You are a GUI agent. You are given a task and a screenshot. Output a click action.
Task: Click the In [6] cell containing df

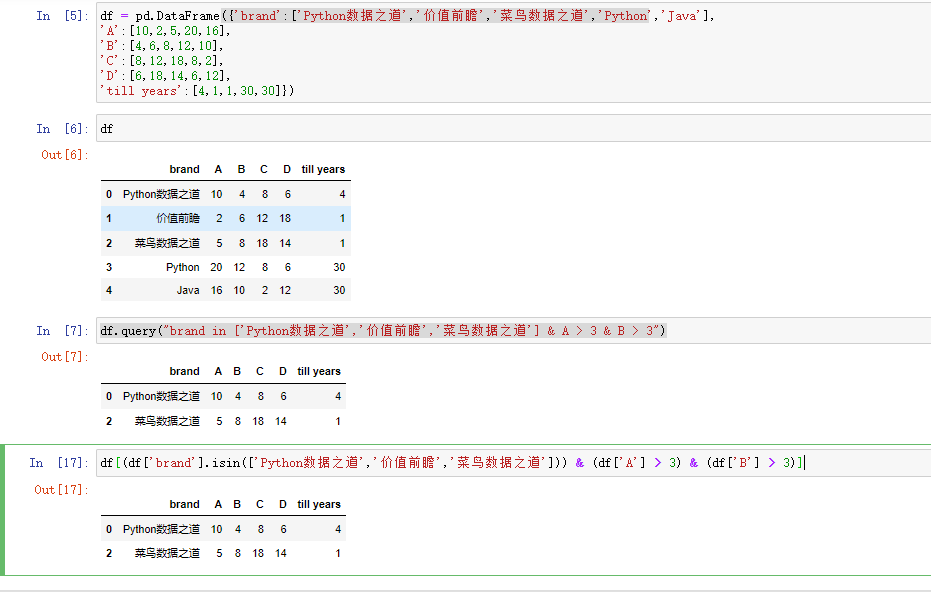pyautogui.click(x=514, y=128)
